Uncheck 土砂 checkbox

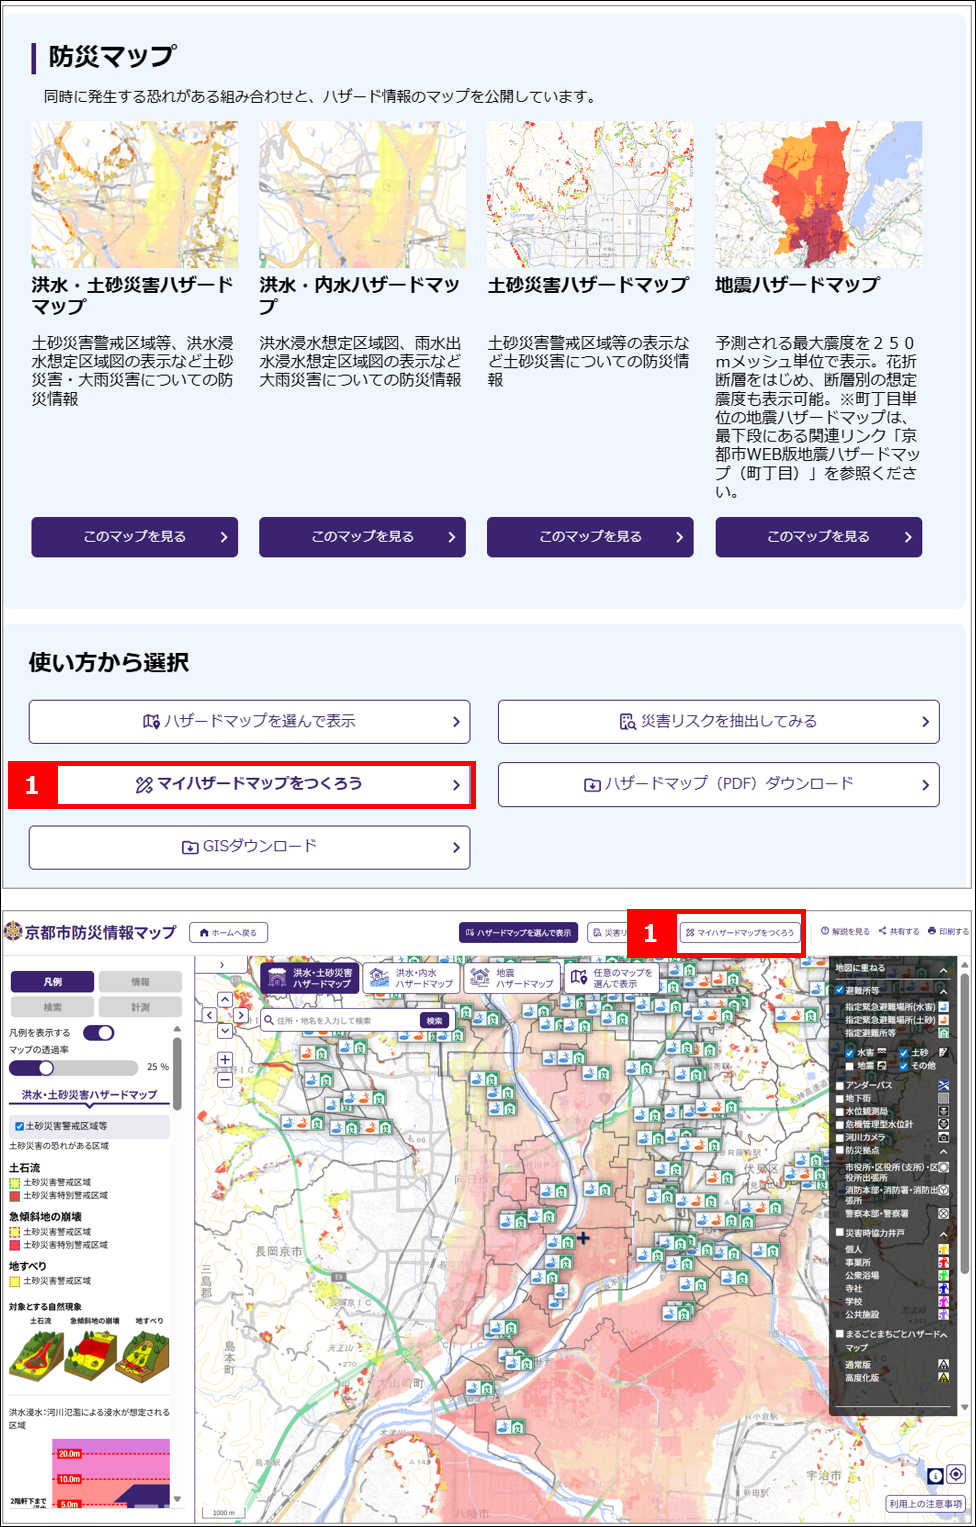[x=904, y=1053]
